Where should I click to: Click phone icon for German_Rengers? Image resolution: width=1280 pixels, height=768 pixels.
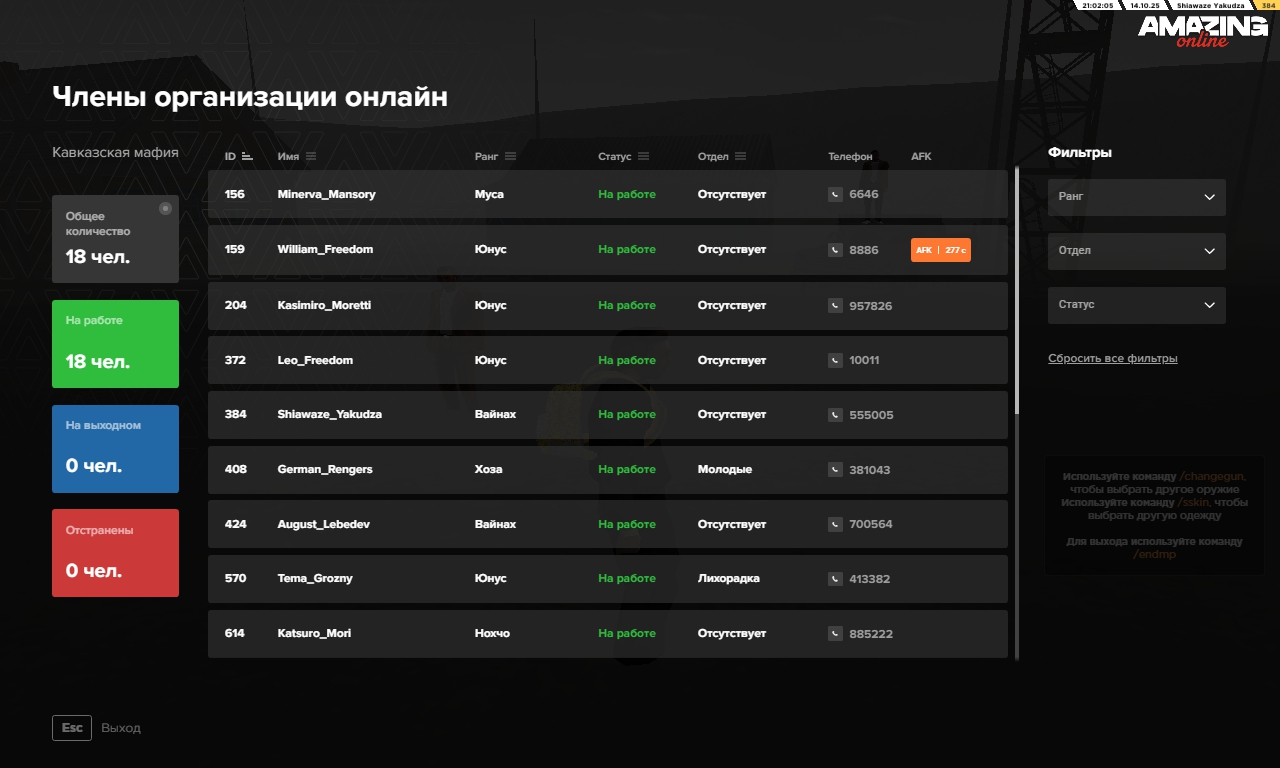point(835,469)
